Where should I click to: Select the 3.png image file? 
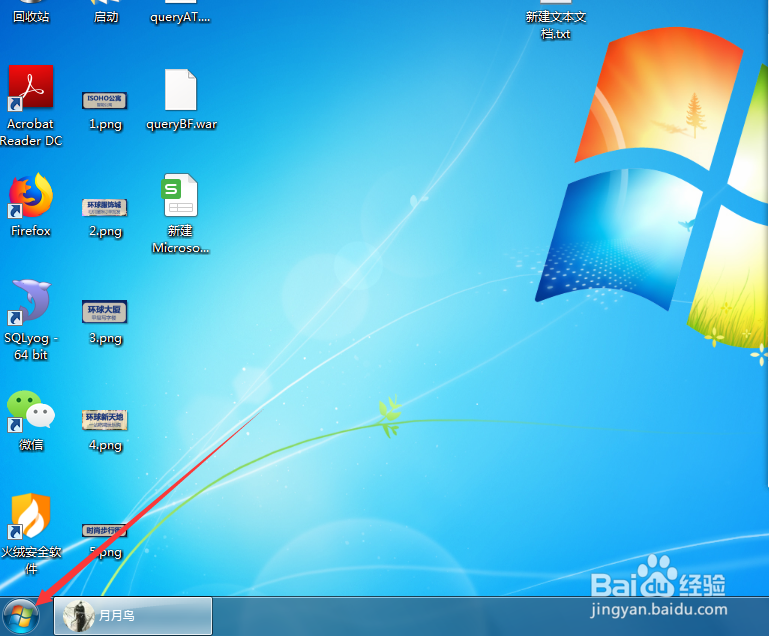[x=105, y=322]
